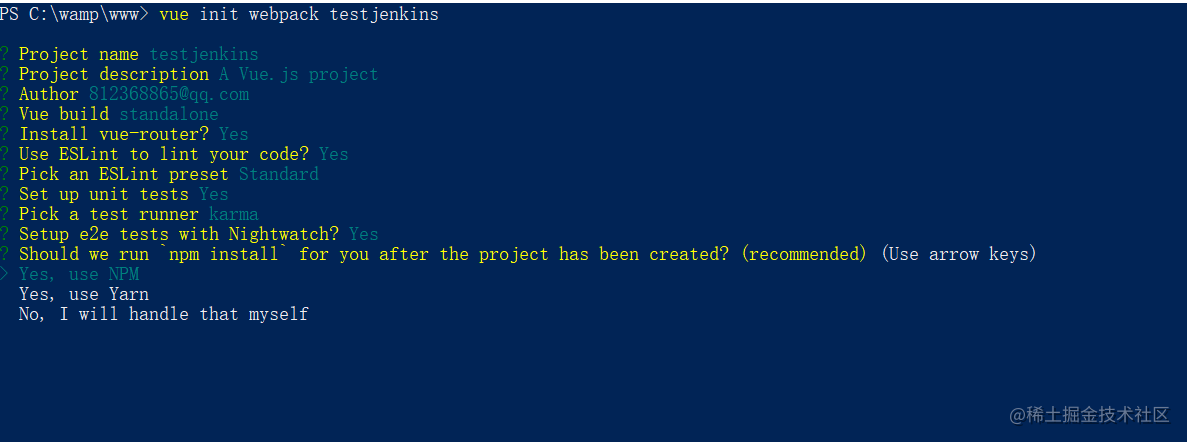The width and height of the screenshot is (1187, 442).
Task: Click the question mark before Author
Action: pos(5,94)
